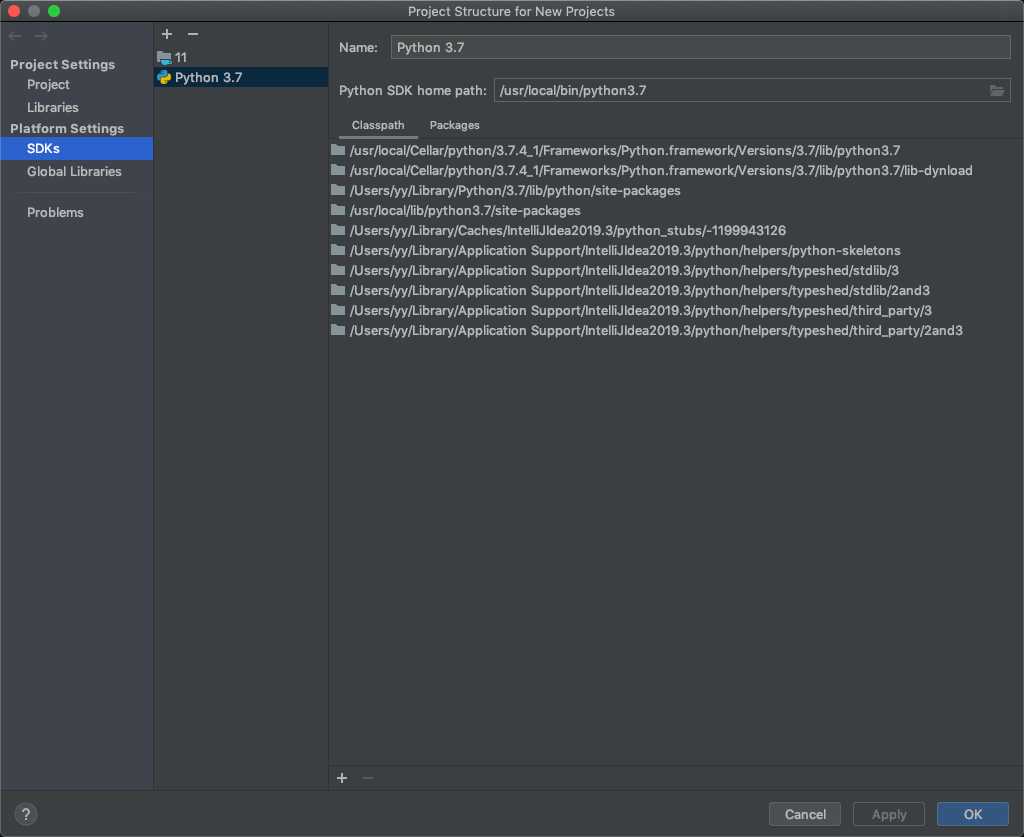Switch to the Packages tab

coord(455,125)
